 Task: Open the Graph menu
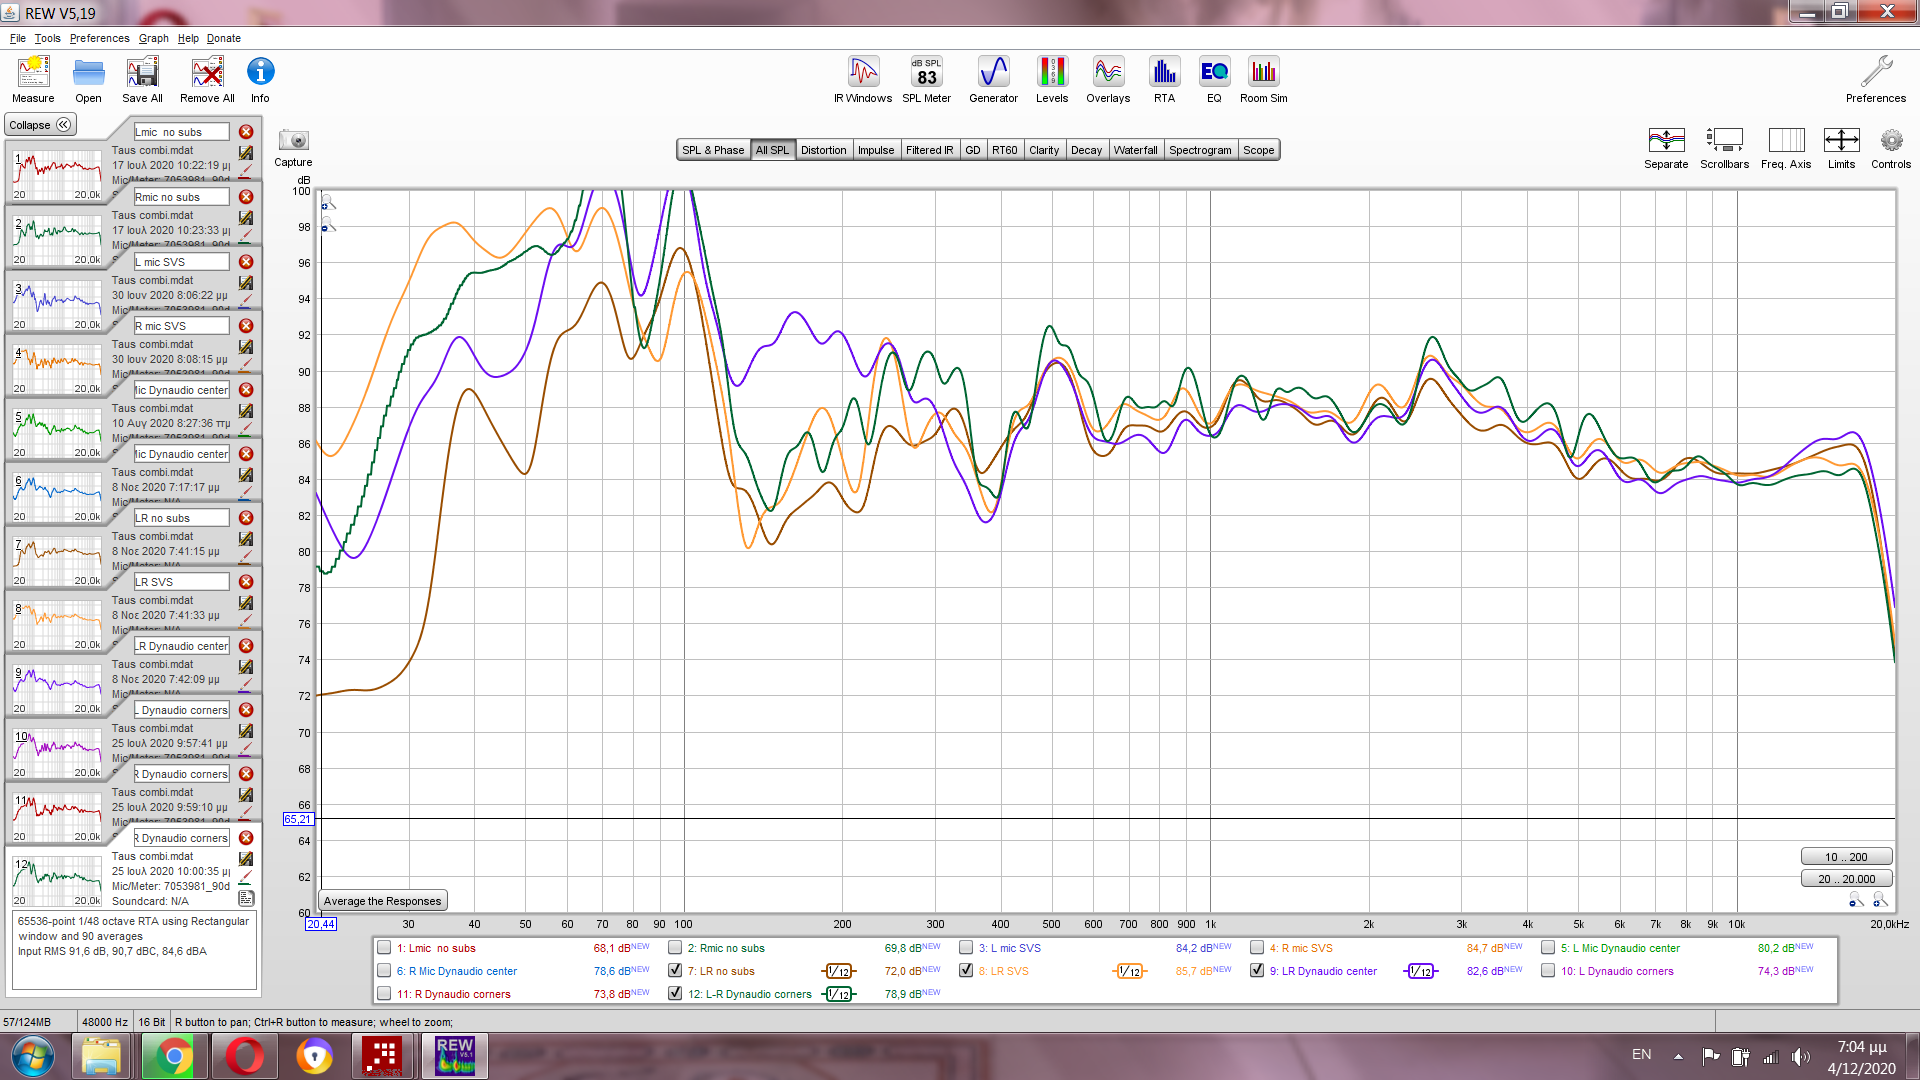coord(153,38)
